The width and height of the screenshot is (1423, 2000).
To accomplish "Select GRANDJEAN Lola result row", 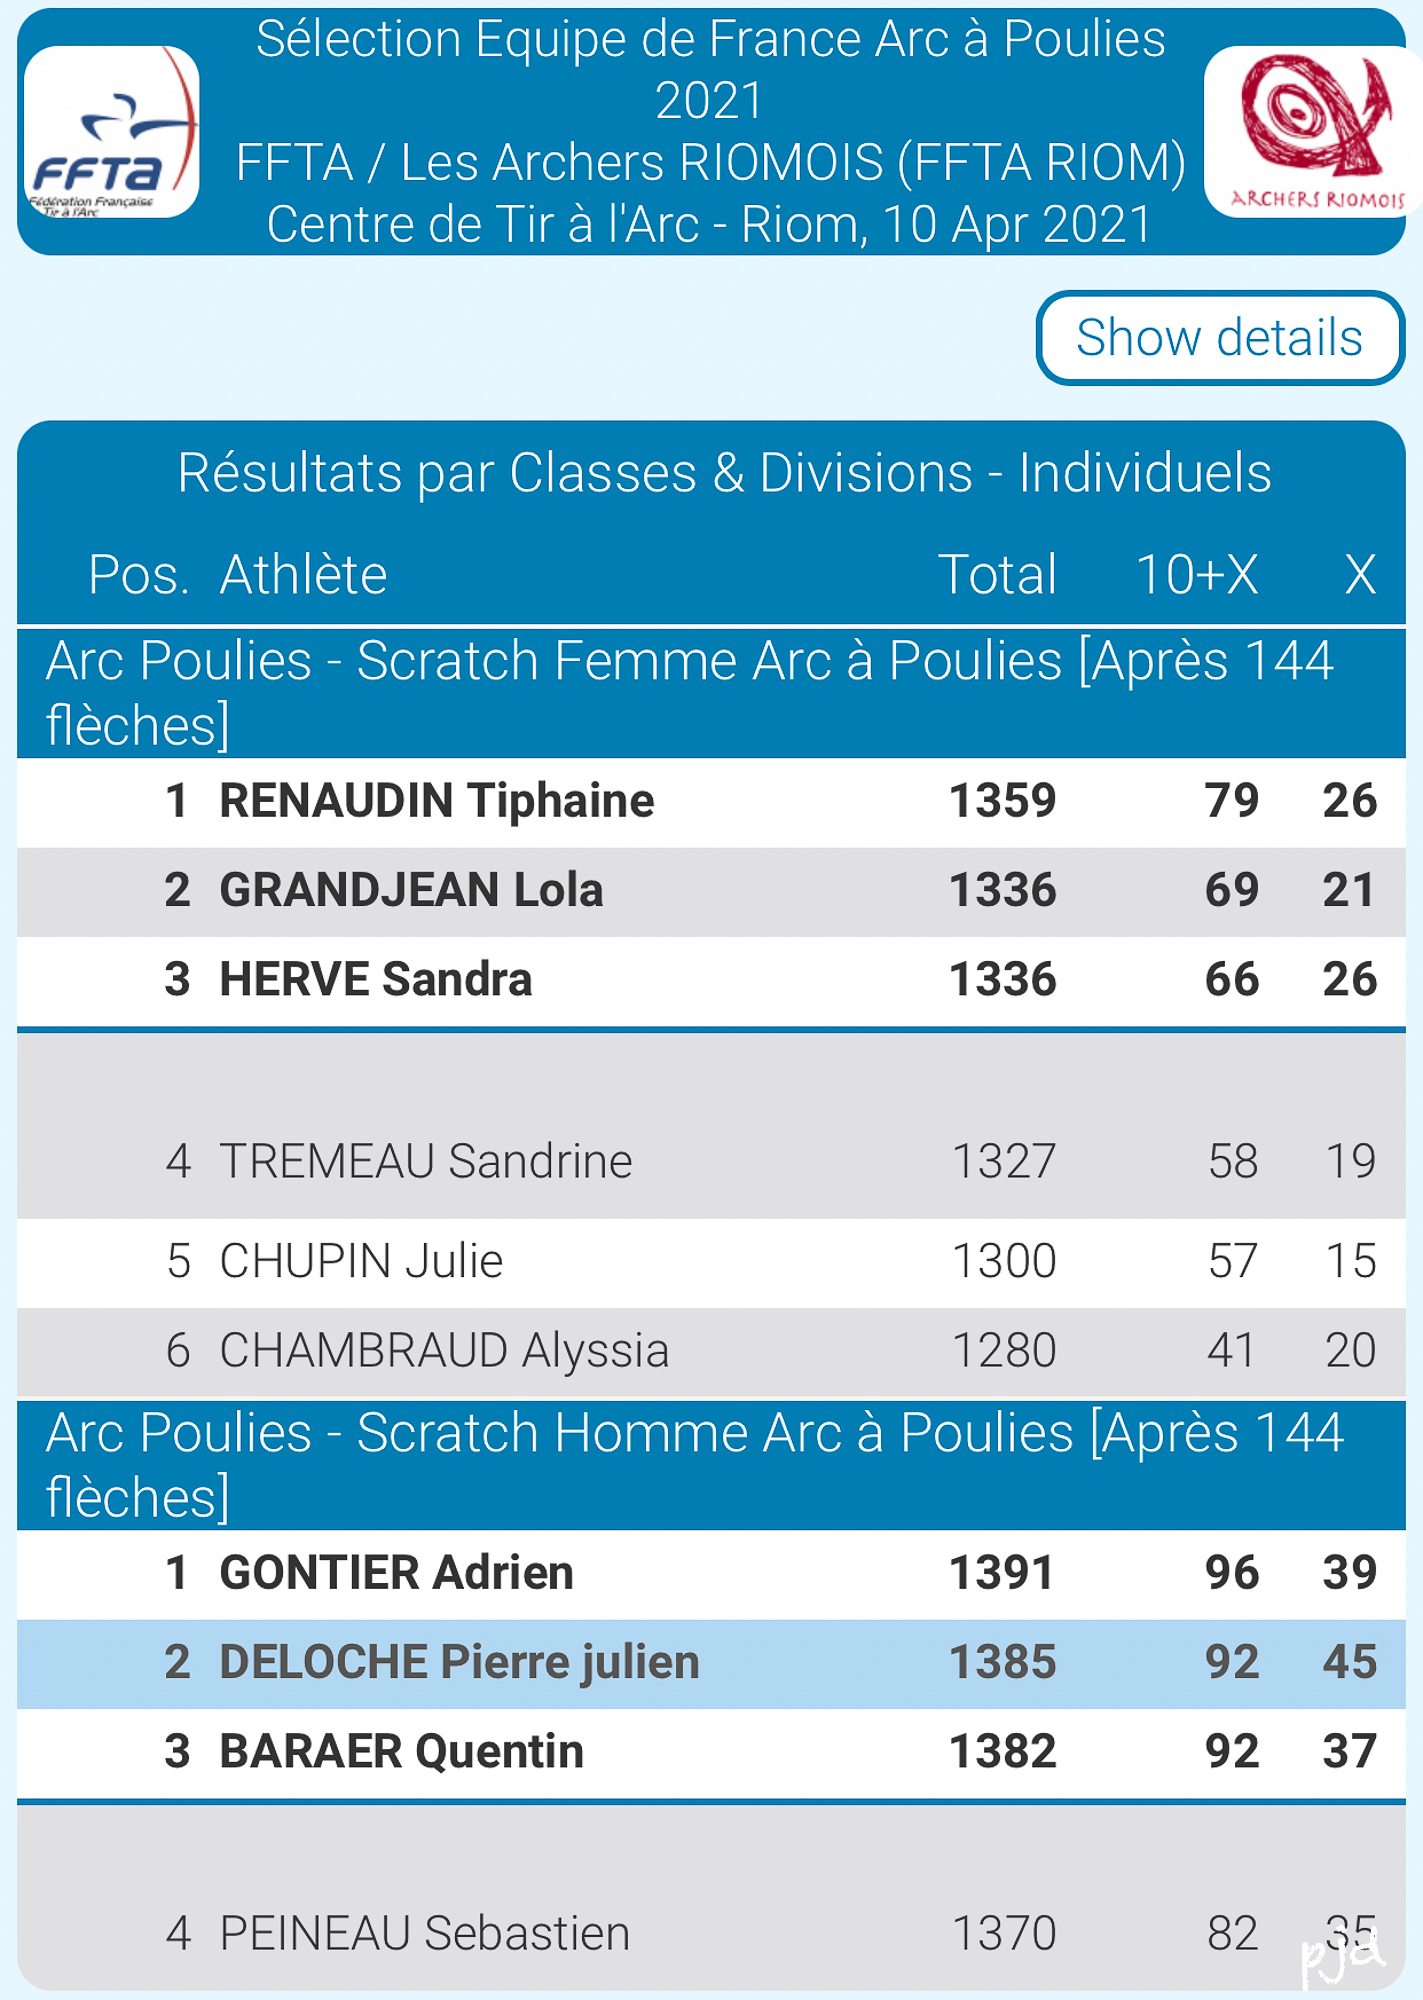I will pos(711,891).
